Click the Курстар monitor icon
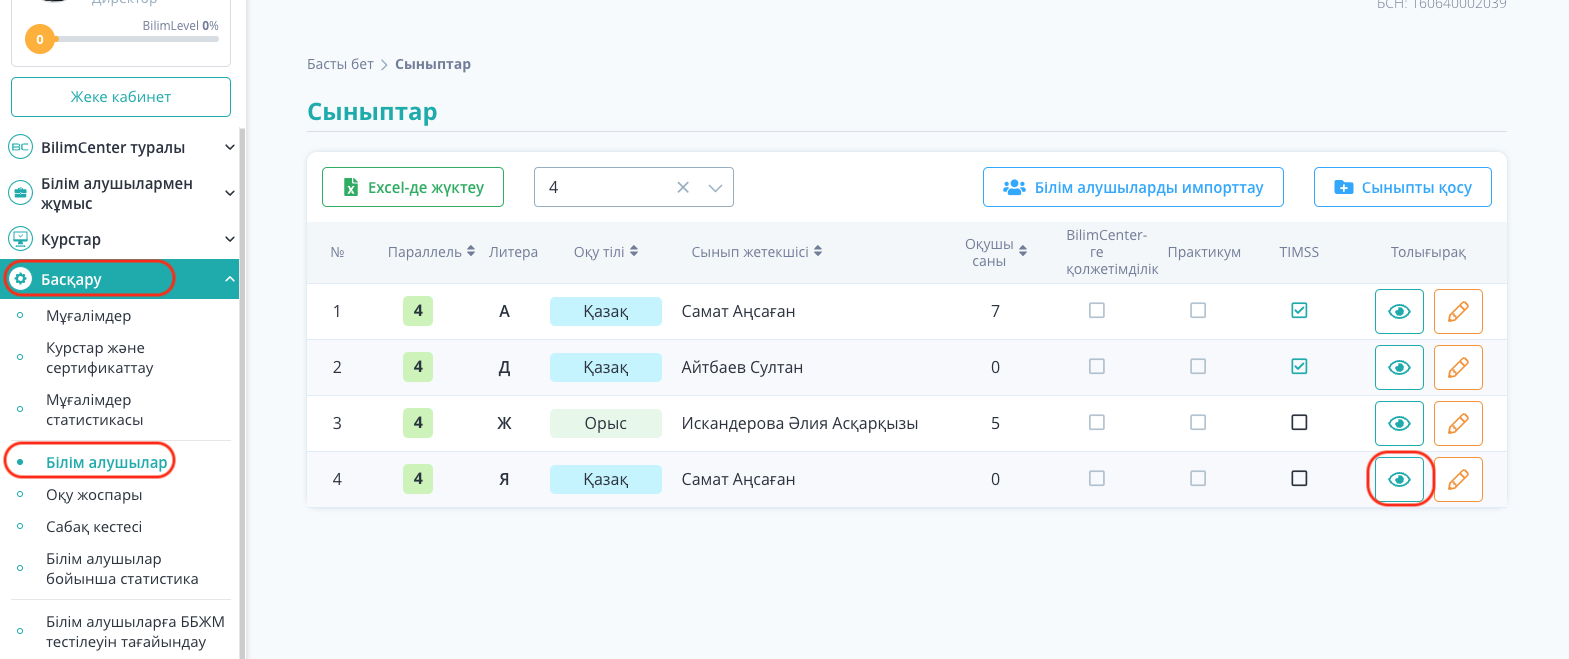 coord(20,239)
